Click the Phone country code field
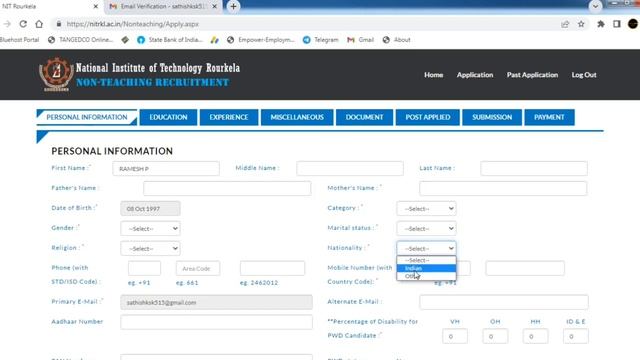The width and height of the screenshot is (640, 360). [x=144, y=269]
